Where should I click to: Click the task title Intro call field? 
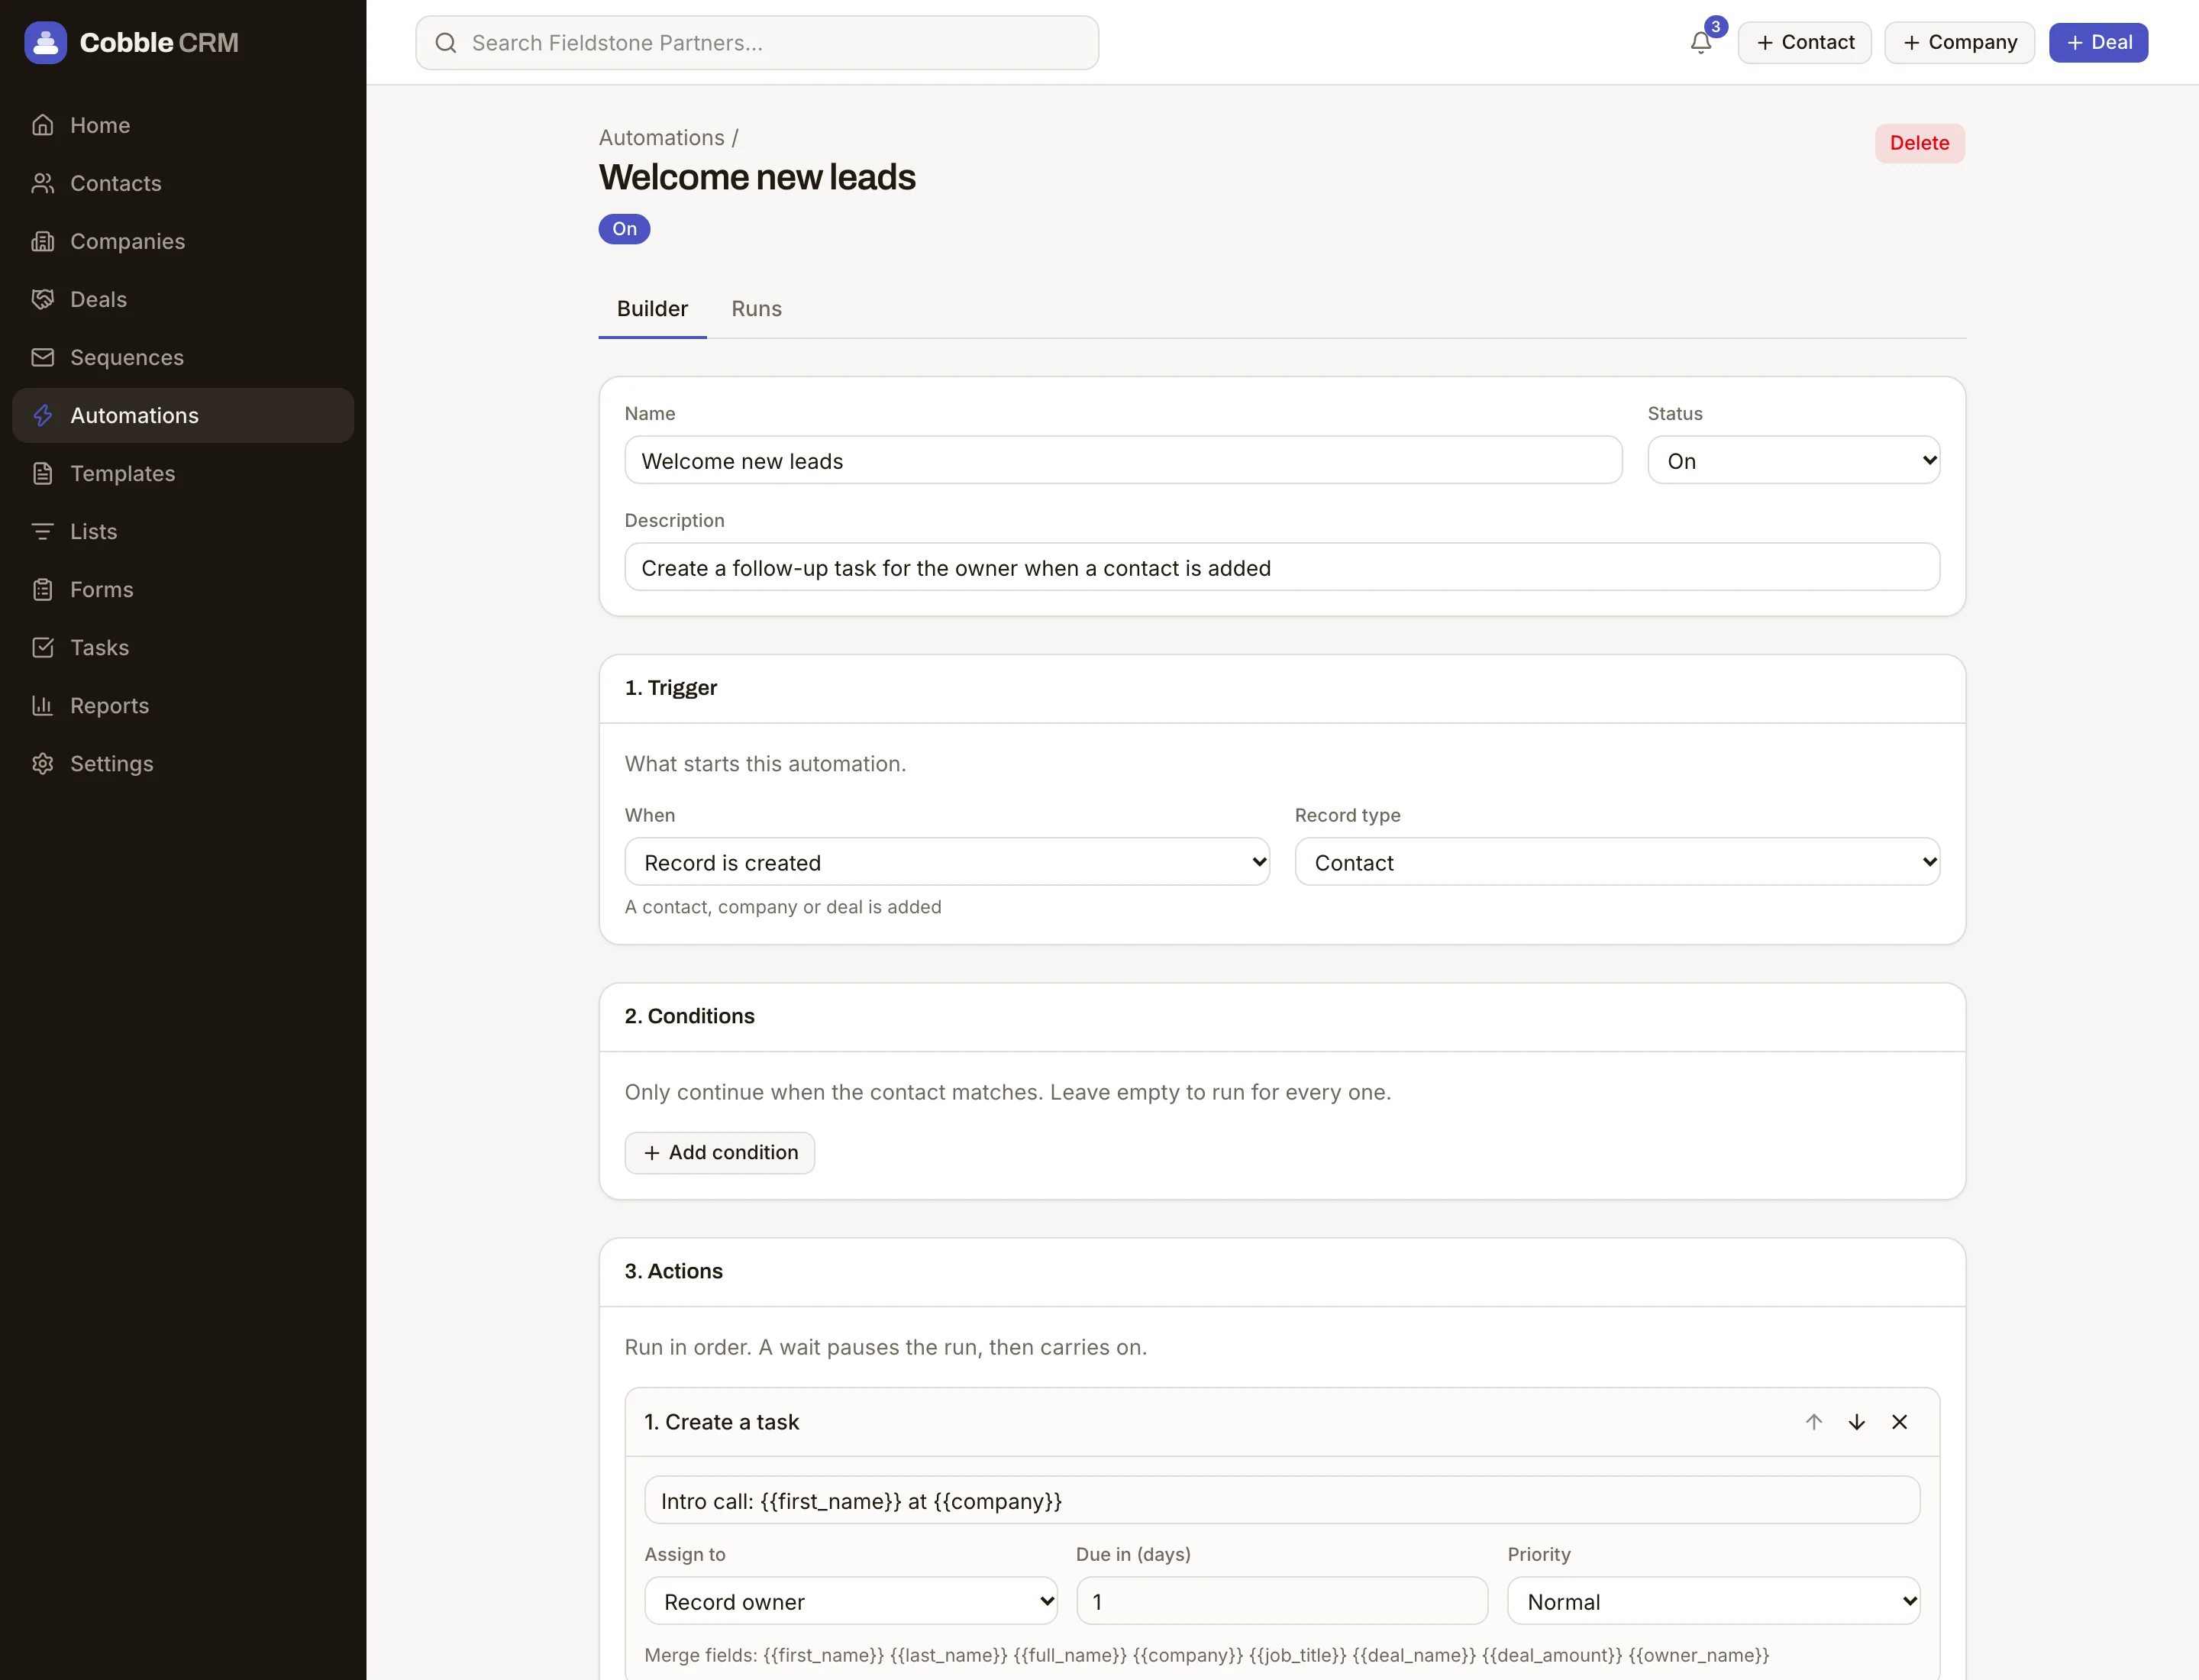click(x=1282, y=1500)
